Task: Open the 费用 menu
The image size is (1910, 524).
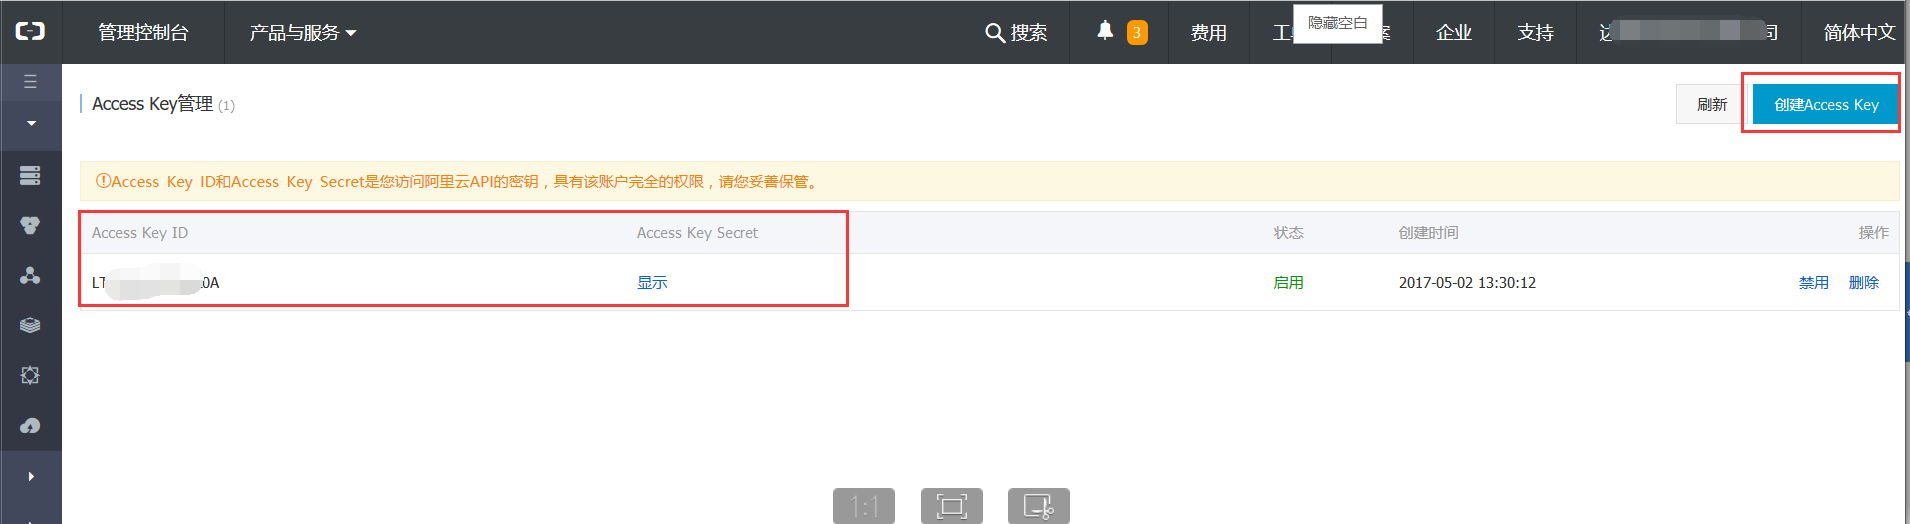Action: (x=1208, y=33)
